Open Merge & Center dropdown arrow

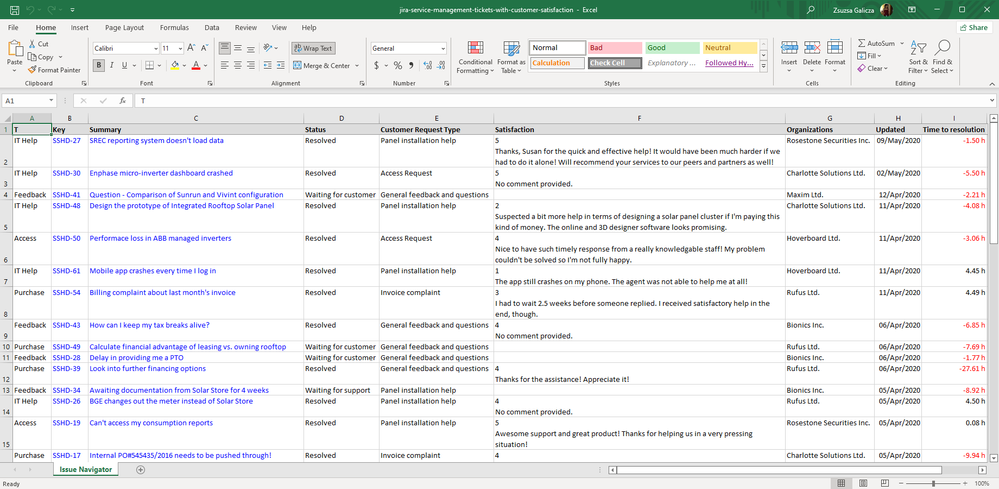pos(357,66)
